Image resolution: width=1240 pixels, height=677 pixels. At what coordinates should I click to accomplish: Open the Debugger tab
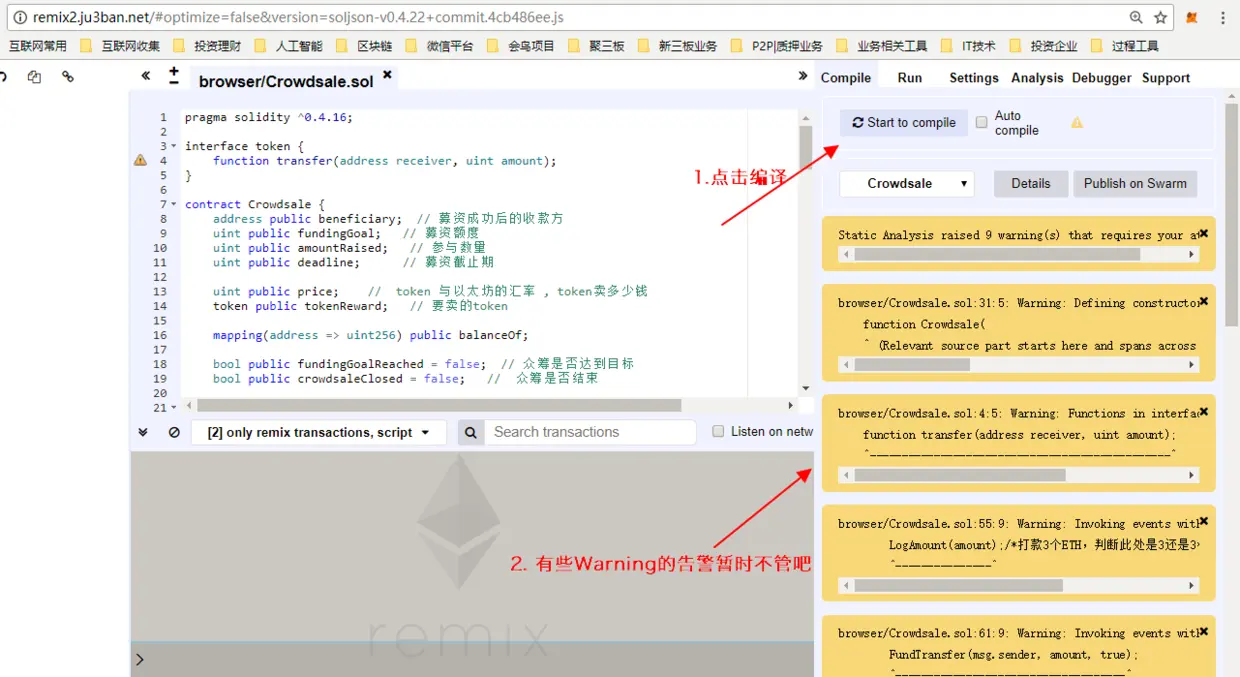[x=1102, y=77]
